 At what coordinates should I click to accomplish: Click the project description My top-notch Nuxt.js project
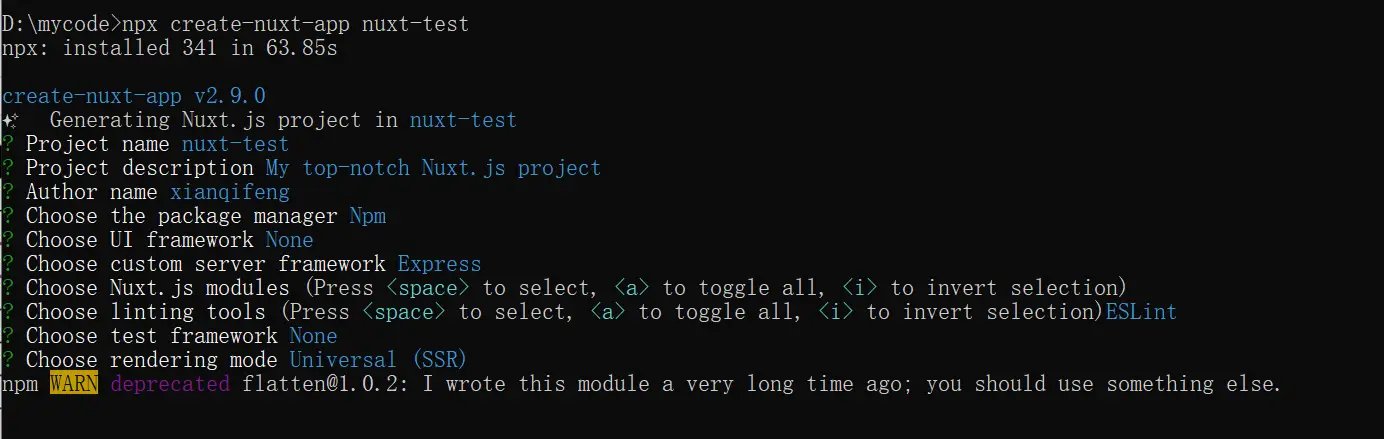pyautogui.click(x=433, y=168)
